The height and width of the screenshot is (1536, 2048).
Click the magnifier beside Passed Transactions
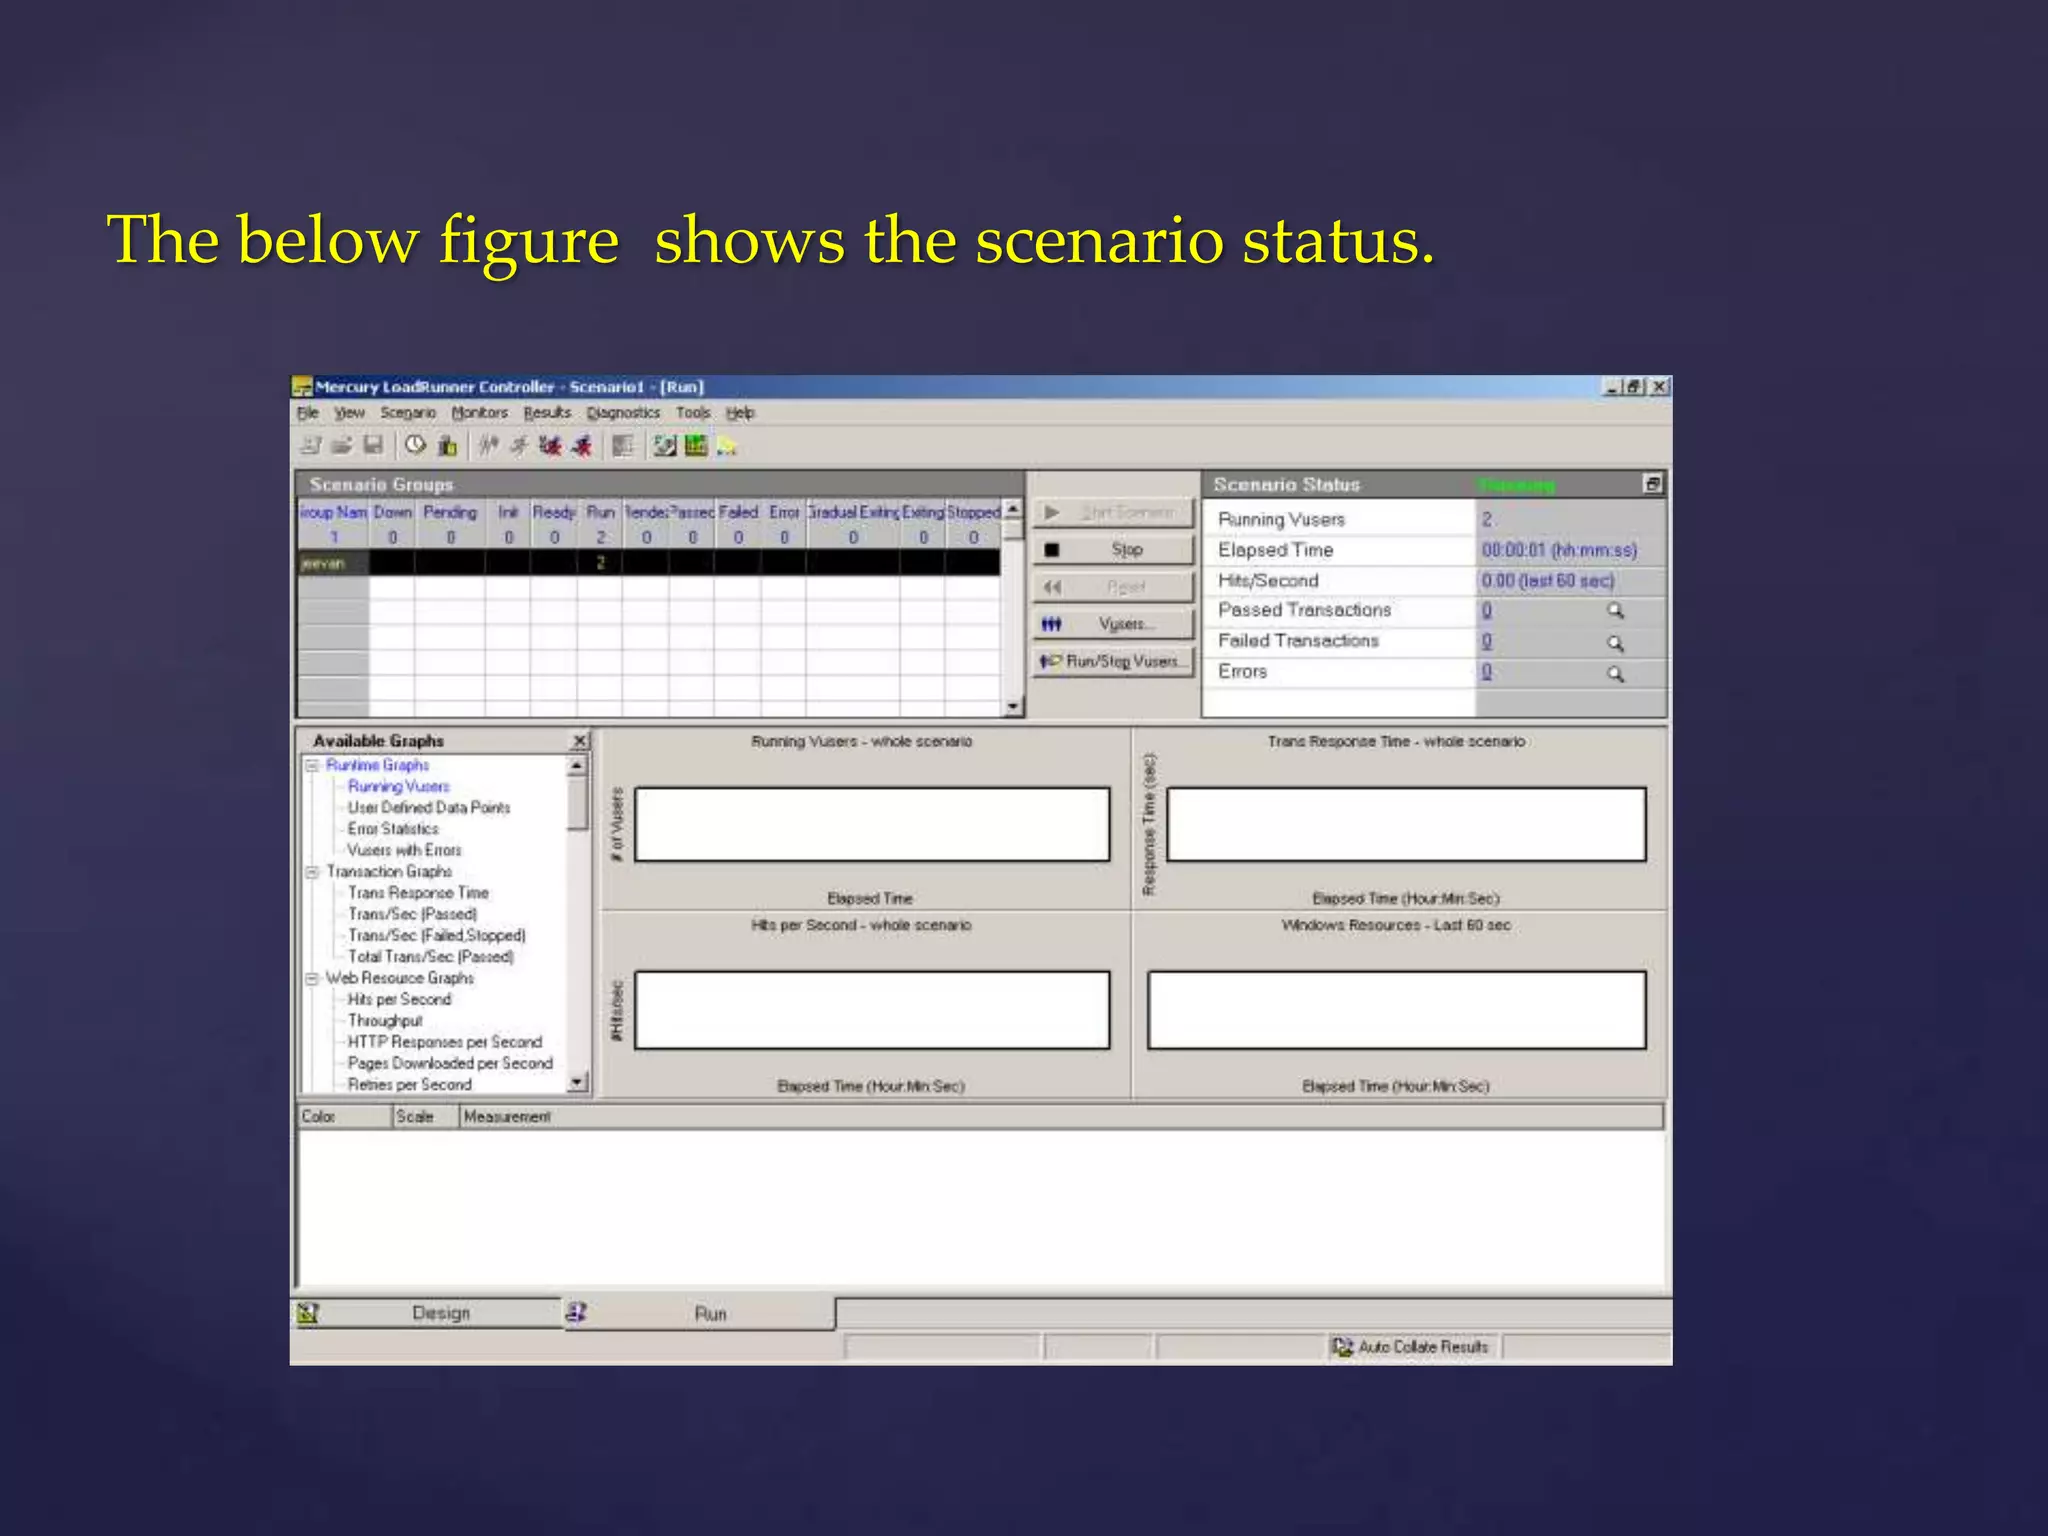(1615, 611)
